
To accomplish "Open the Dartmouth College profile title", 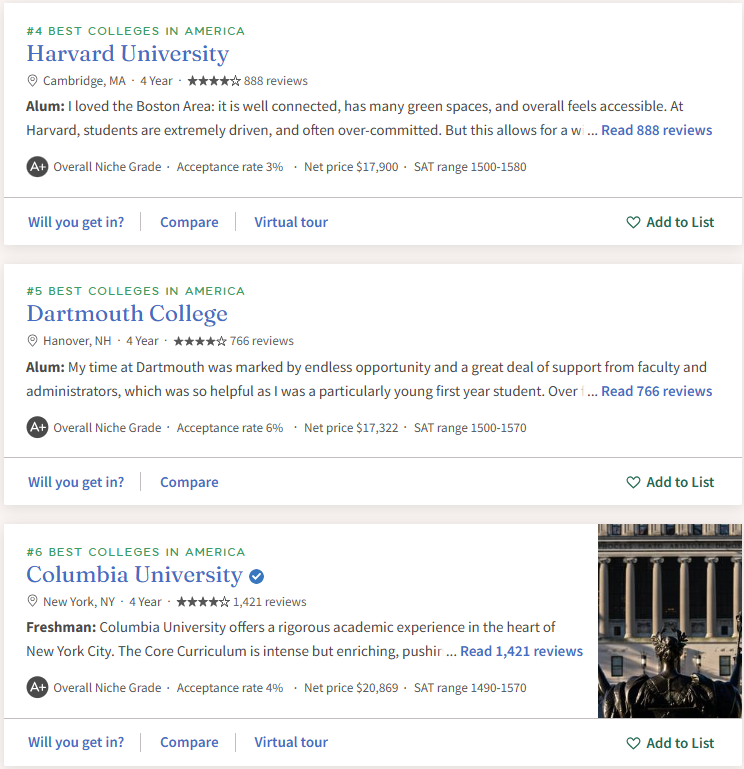I will coord(127,314).
